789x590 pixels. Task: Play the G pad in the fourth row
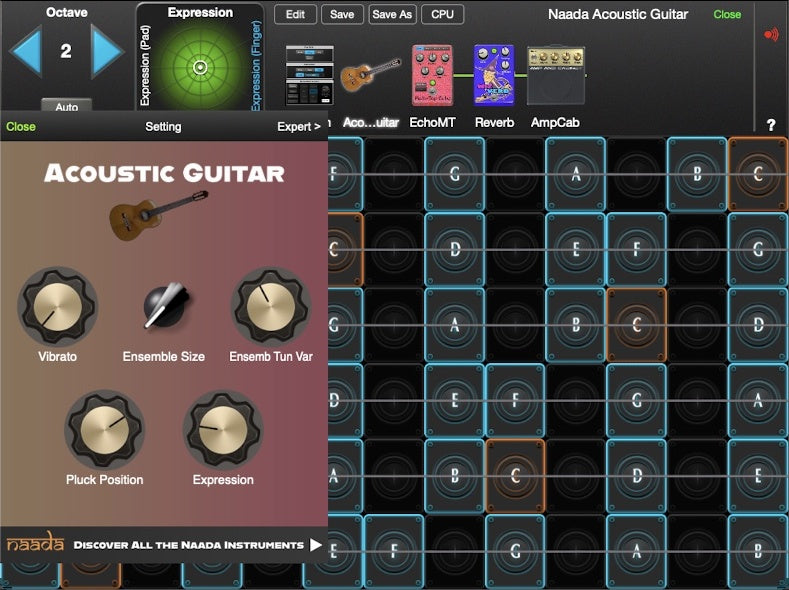pos(637,400)
